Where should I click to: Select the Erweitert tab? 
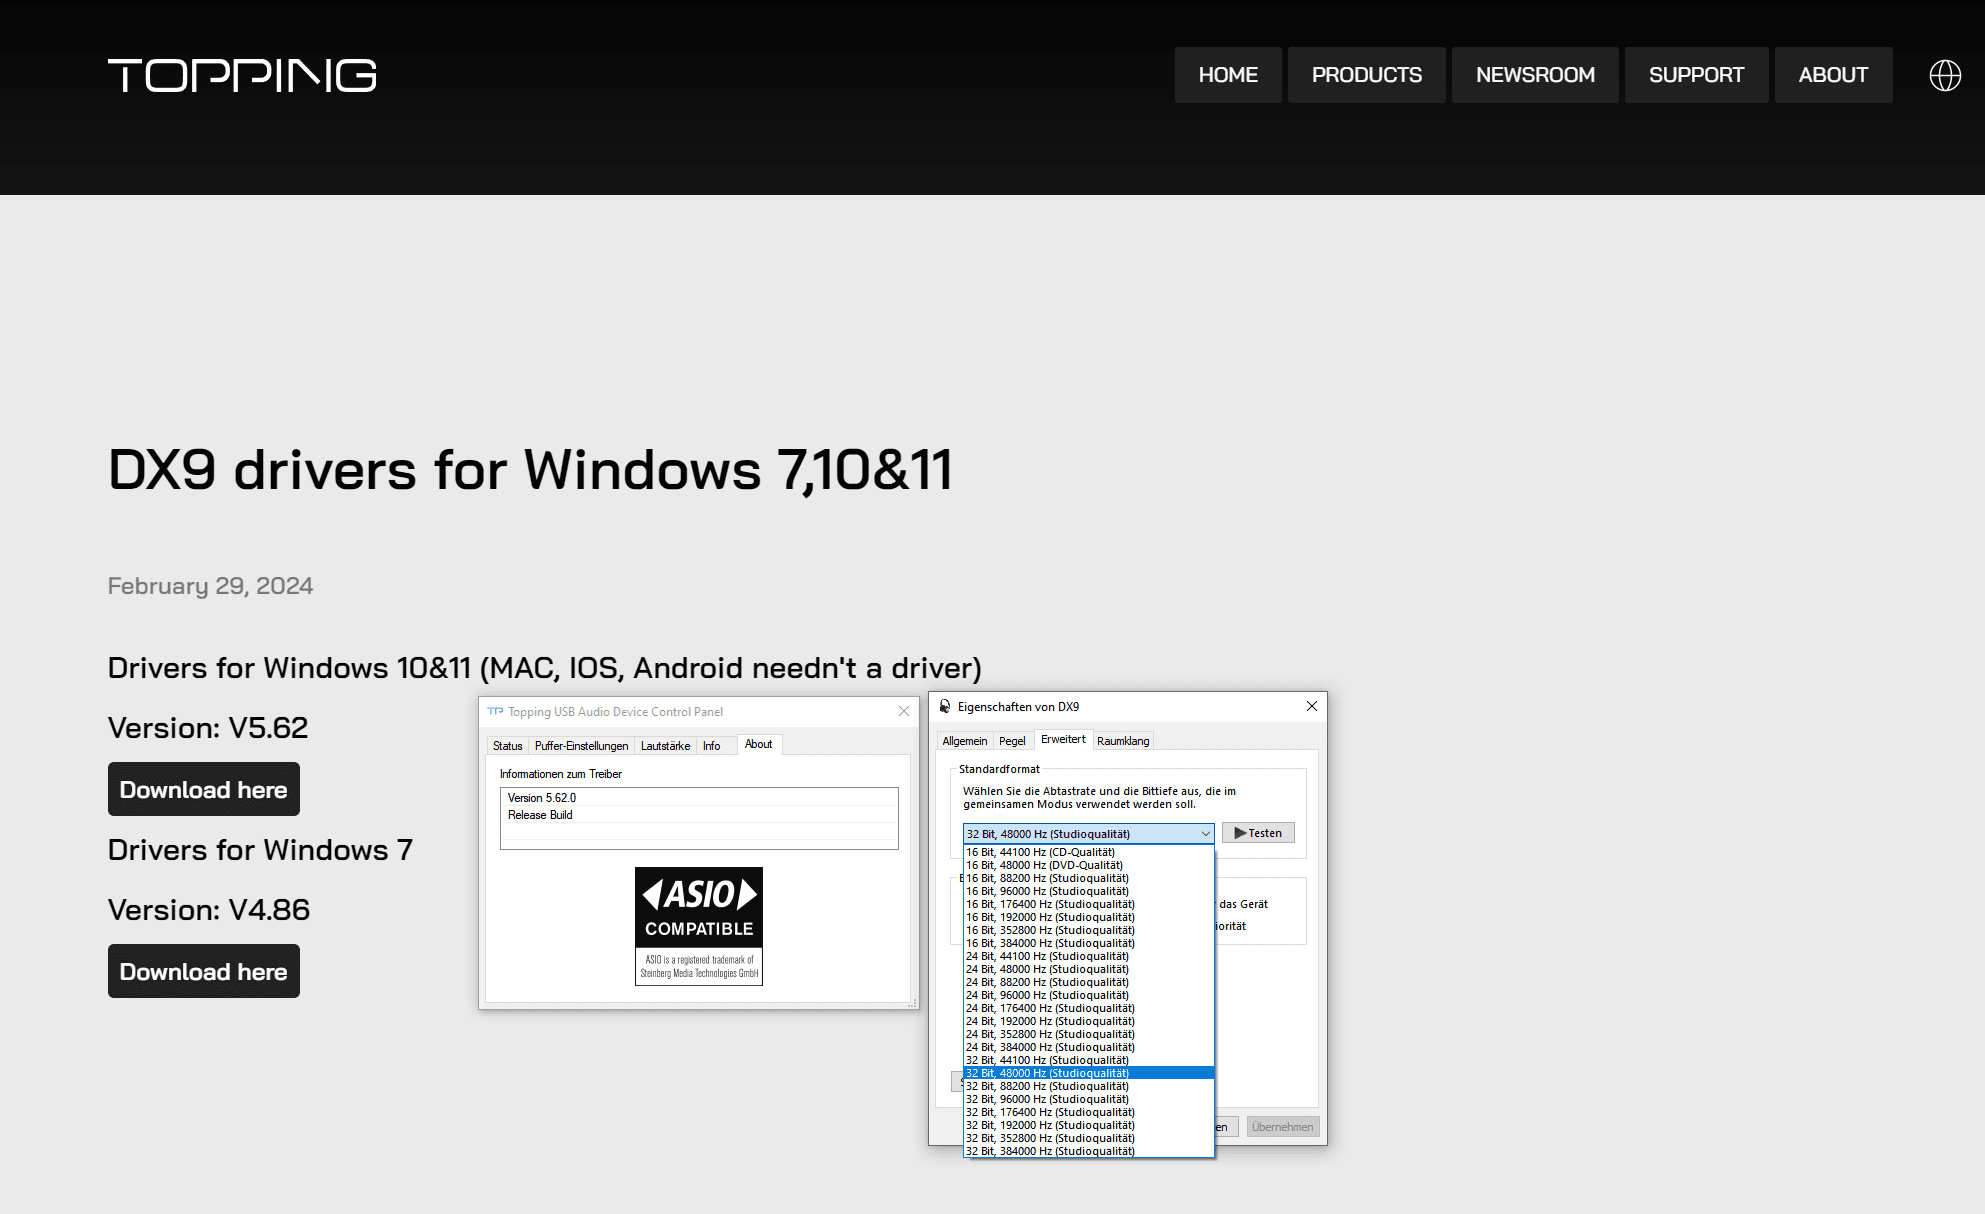point(1063,739)
